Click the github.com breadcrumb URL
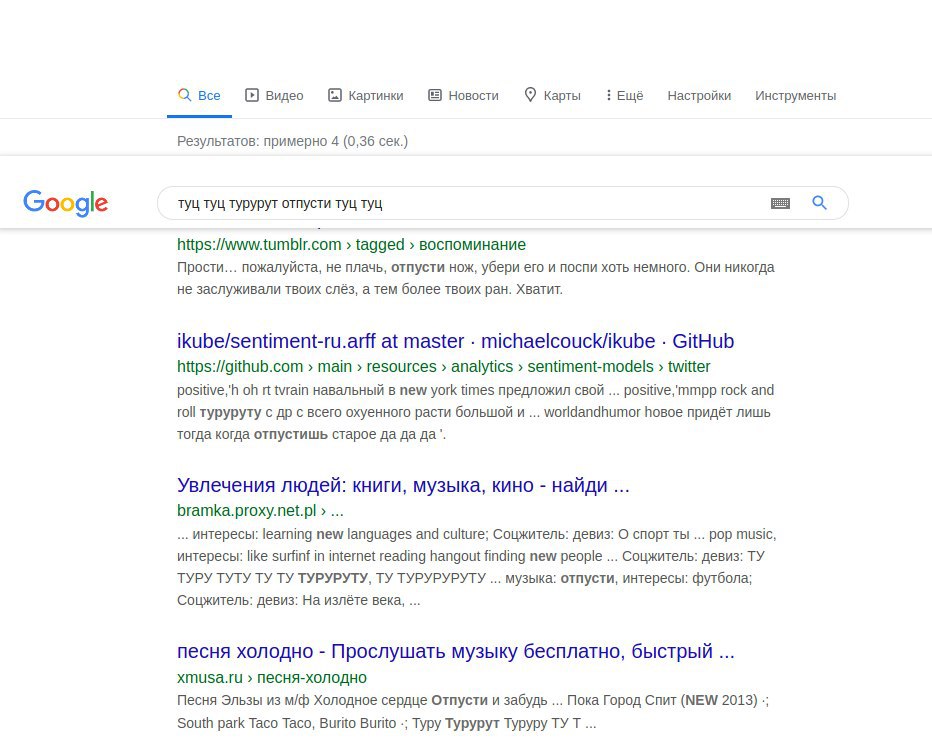The height and width of the screenshot is (745, 932). pyautogui.click(x=443, y=366)
